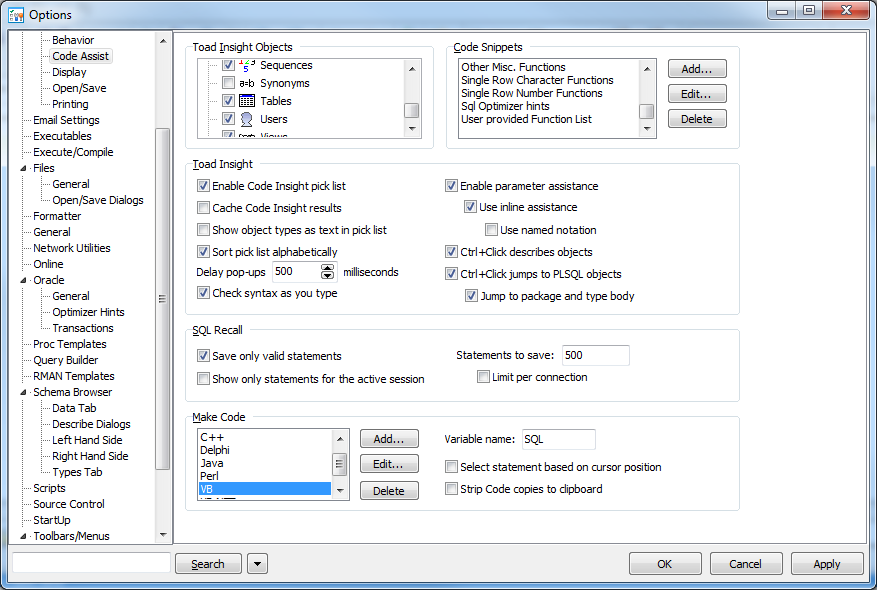The image size is (877, 590).
Task: Toggle Ctrl+Click jumps to PLSQL objects
Action: tap(451, 274)
